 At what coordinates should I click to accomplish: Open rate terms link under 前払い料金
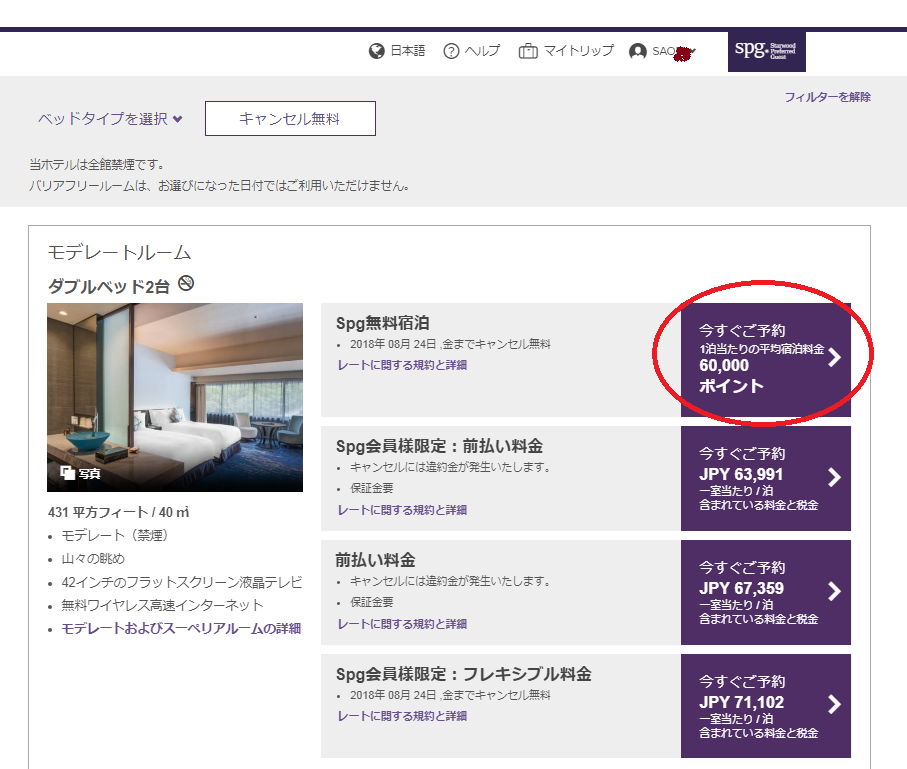(402, 624)
